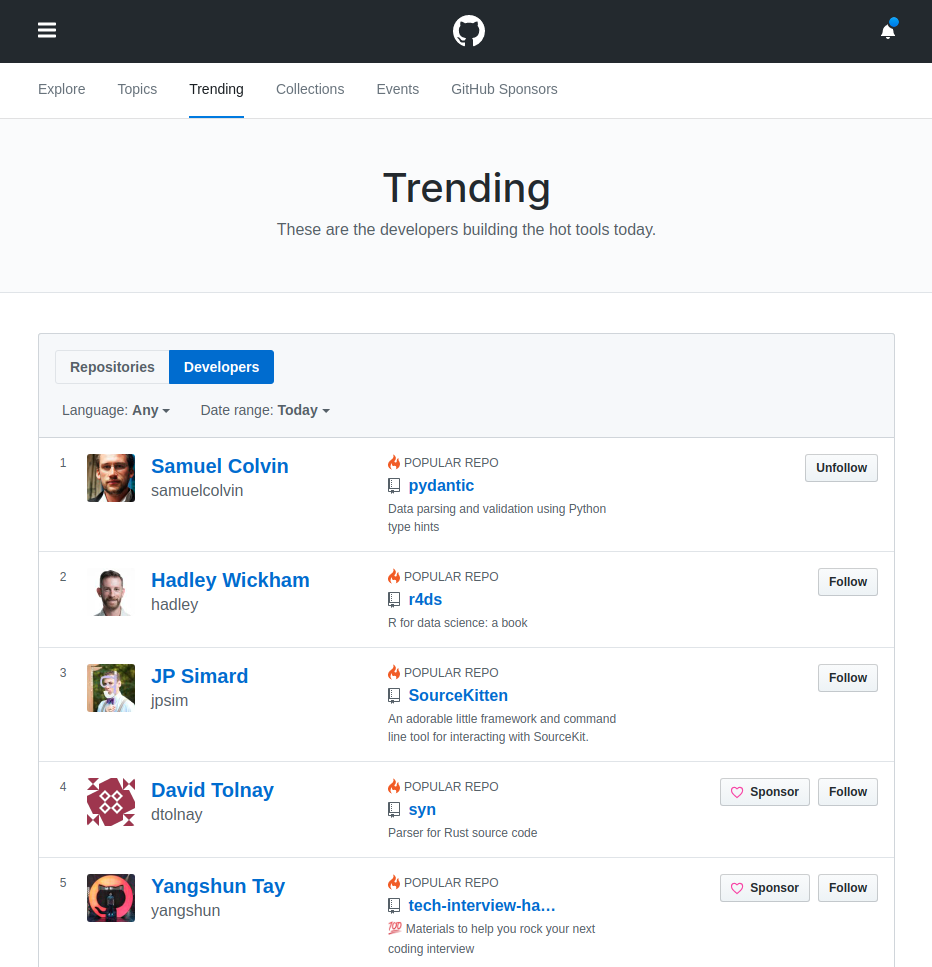Open the Collections tab
The height and width of the screenshot is (967, 932).
point(310,89)
